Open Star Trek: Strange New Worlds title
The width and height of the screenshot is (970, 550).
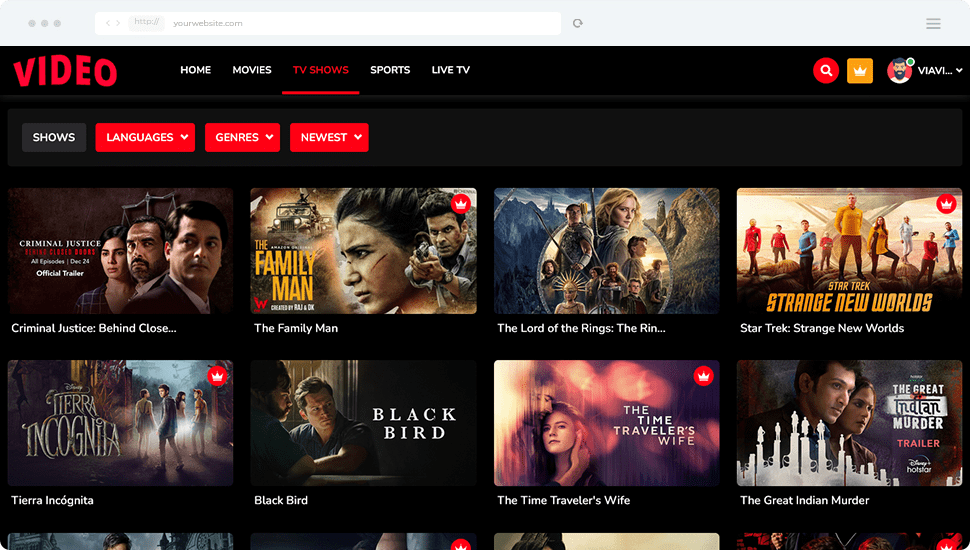coord(822,329)
